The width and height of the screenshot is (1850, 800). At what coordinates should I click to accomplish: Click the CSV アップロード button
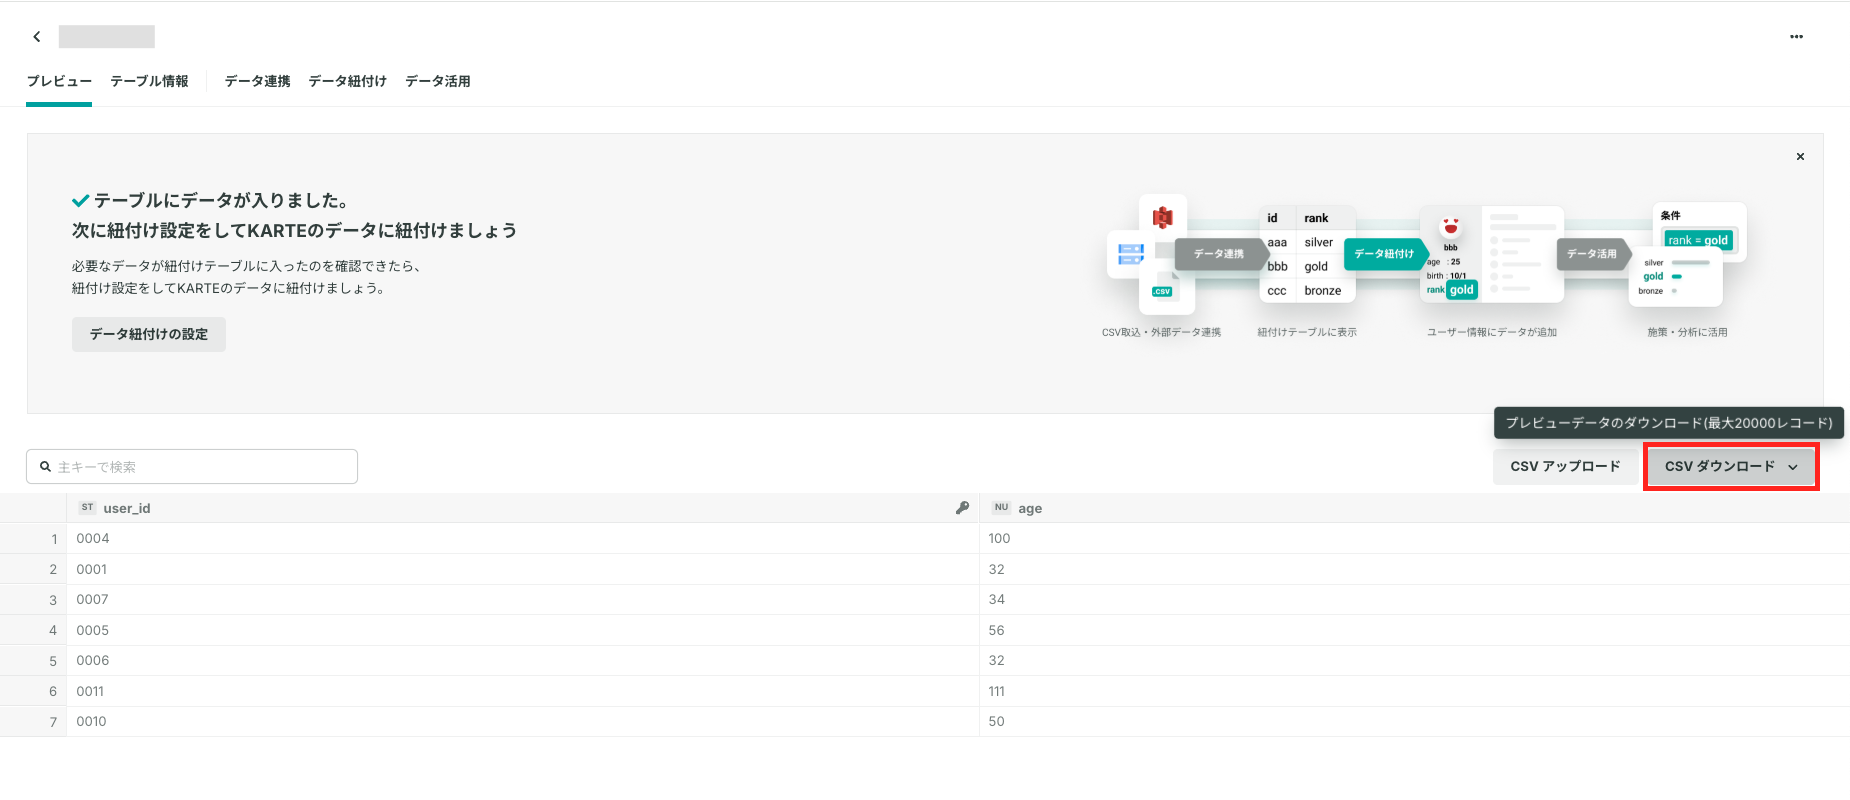(x=1565, y=466)
